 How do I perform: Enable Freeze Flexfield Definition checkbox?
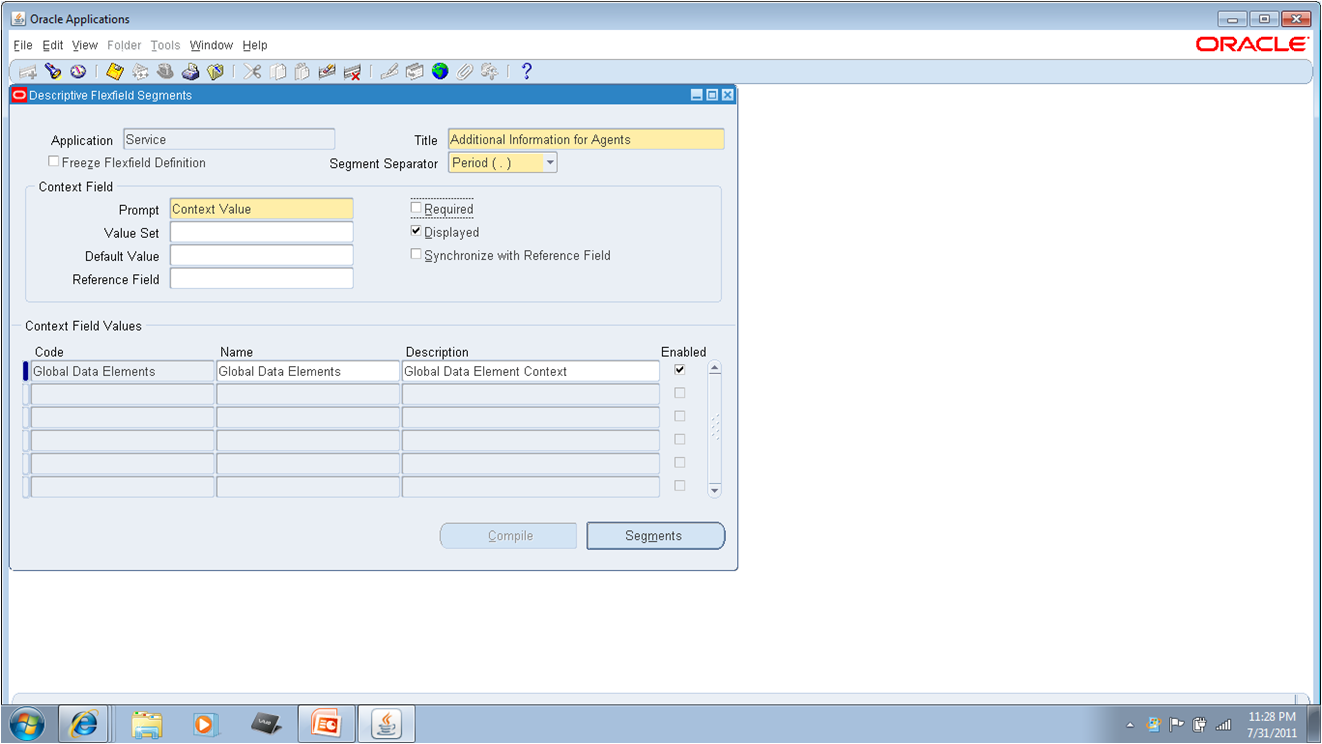click(x=54, y=162)
